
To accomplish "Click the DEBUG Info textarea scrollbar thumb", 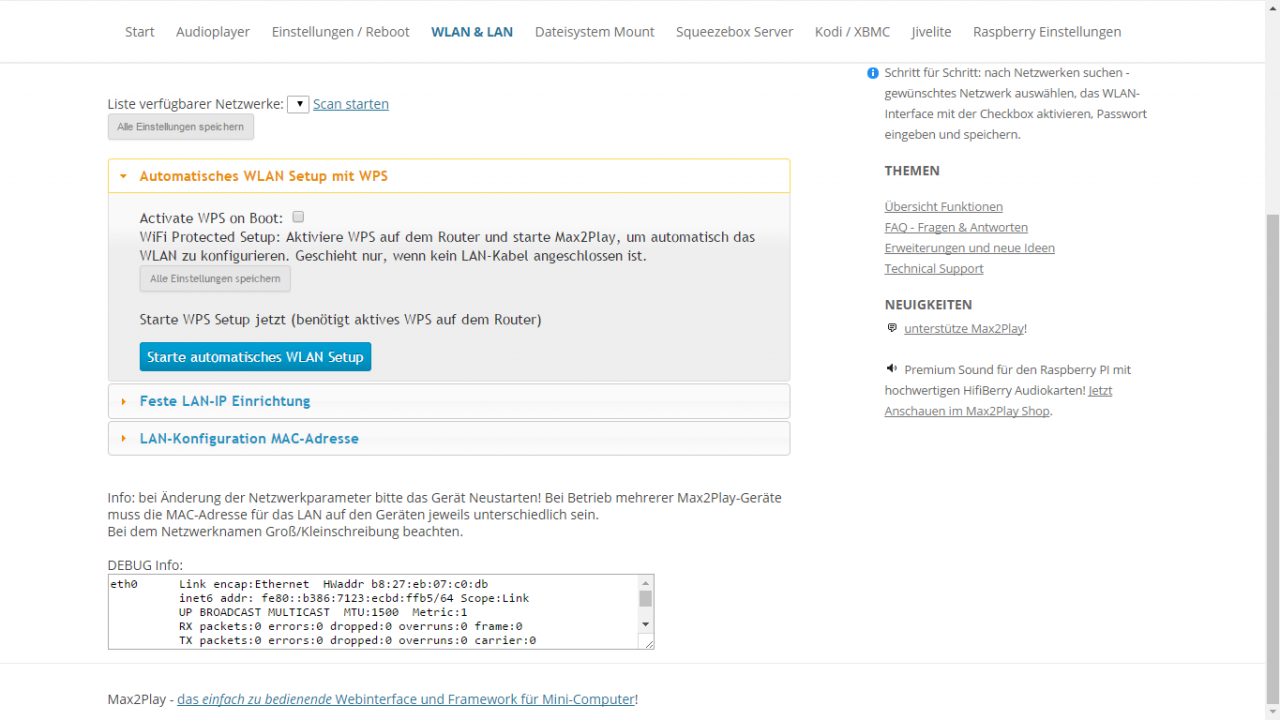I will 646,599.
